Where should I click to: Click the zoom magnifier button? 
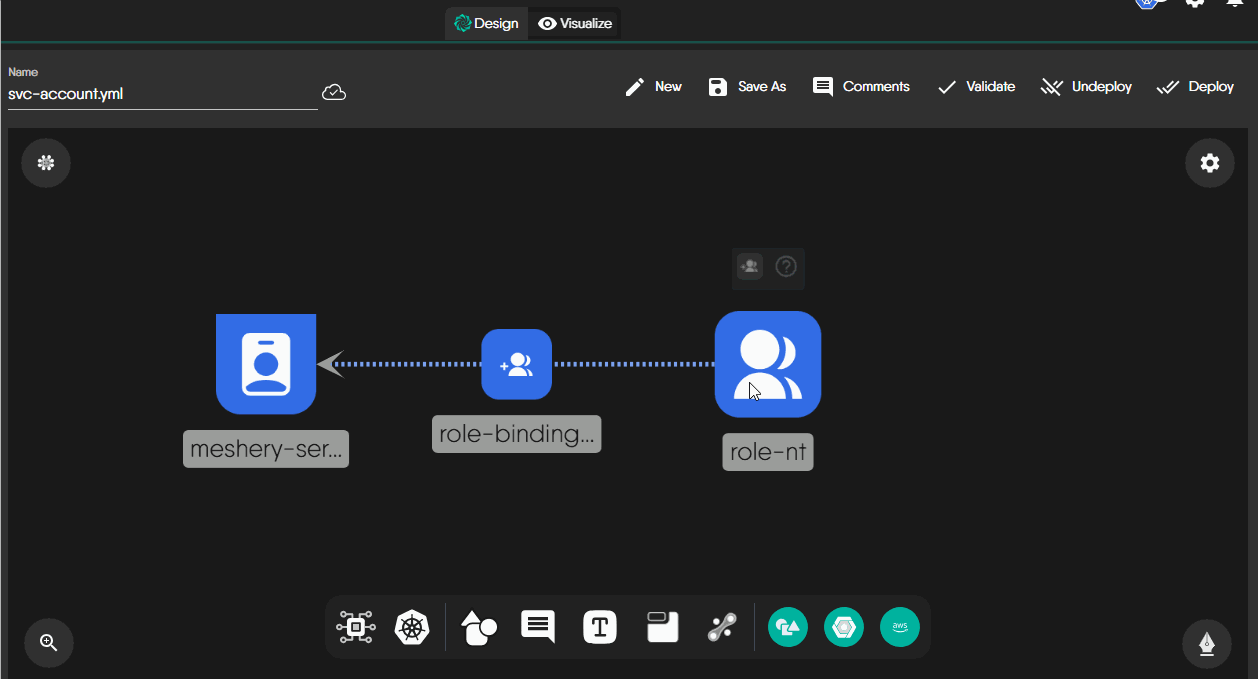(x=49, y=642)
